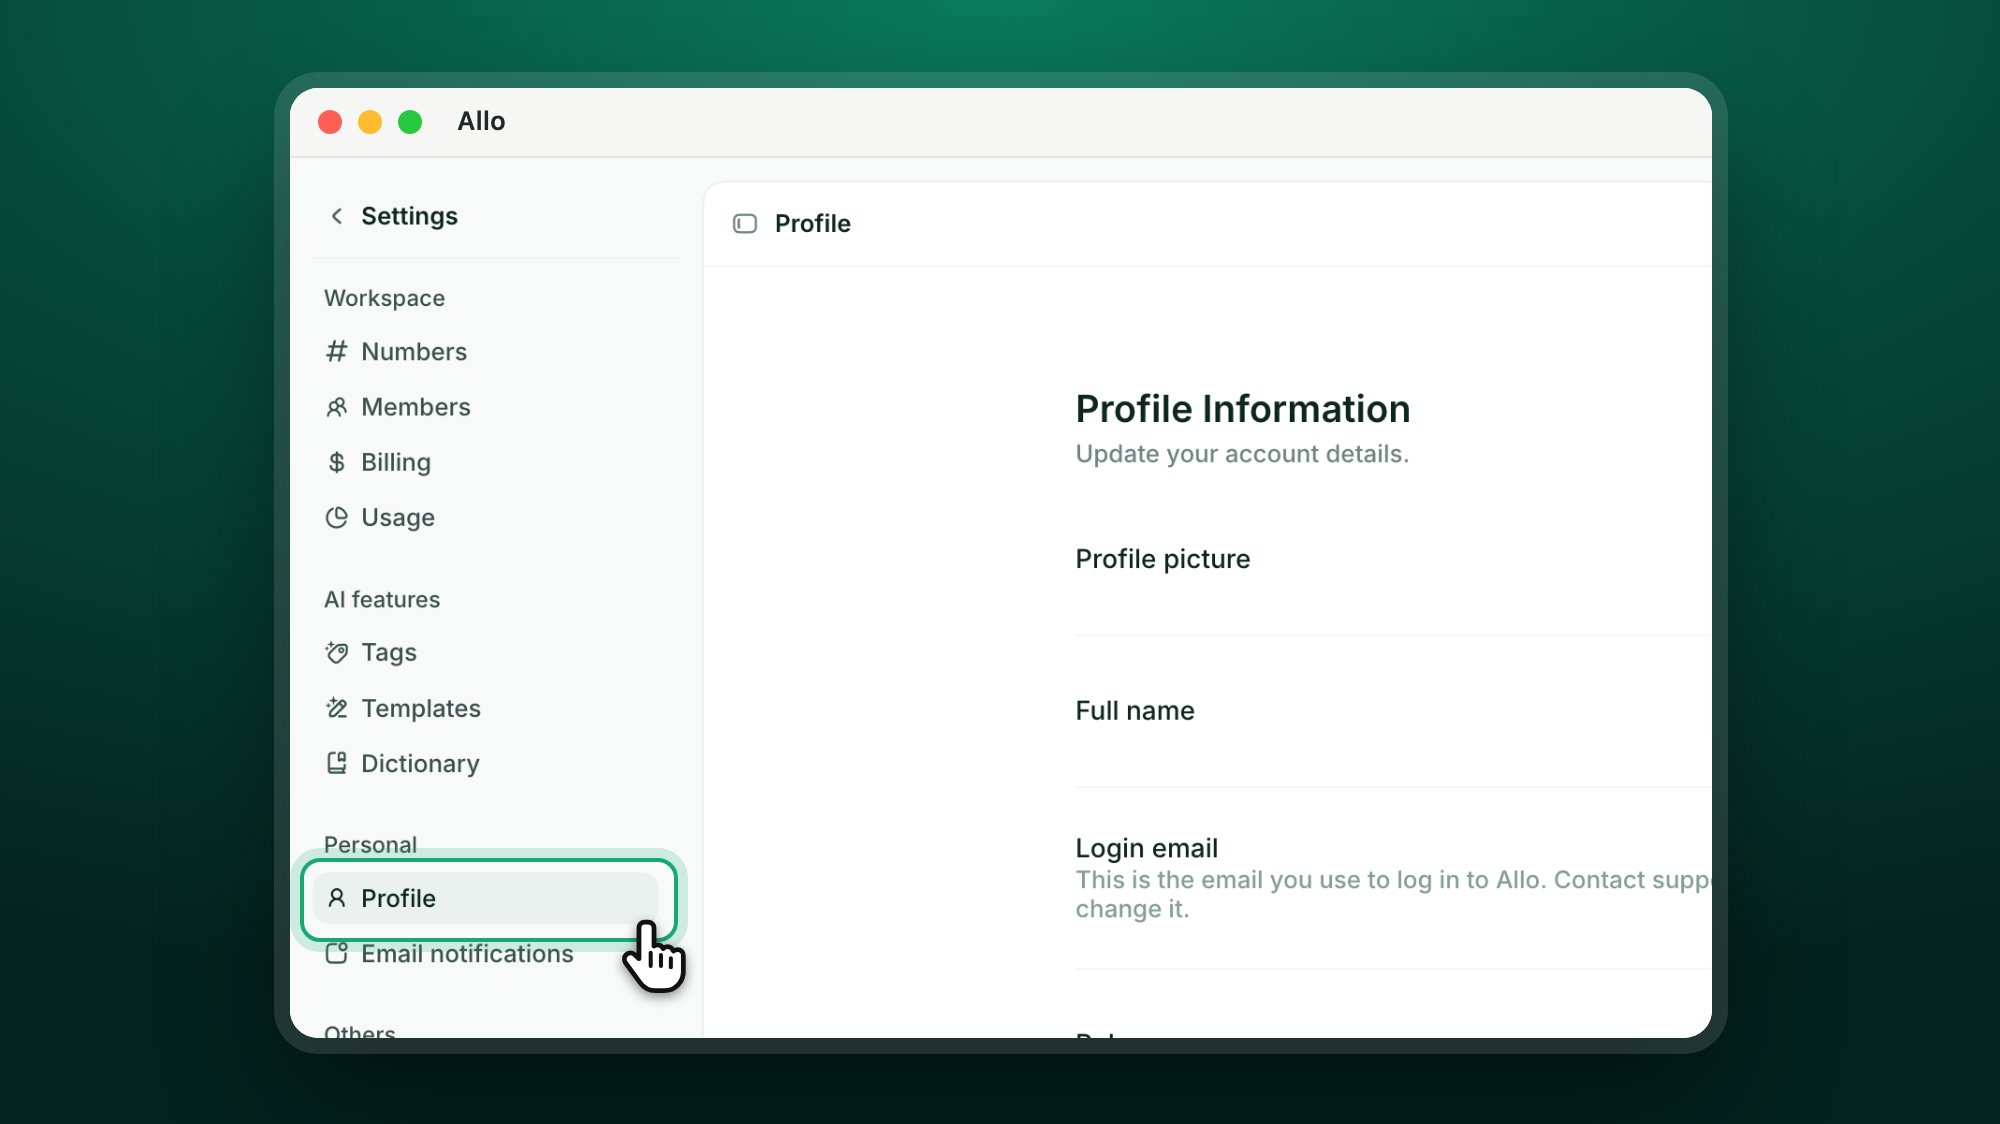2000x1124 pixels.
Task: Click the Full name label
Action: (1135, 711)
